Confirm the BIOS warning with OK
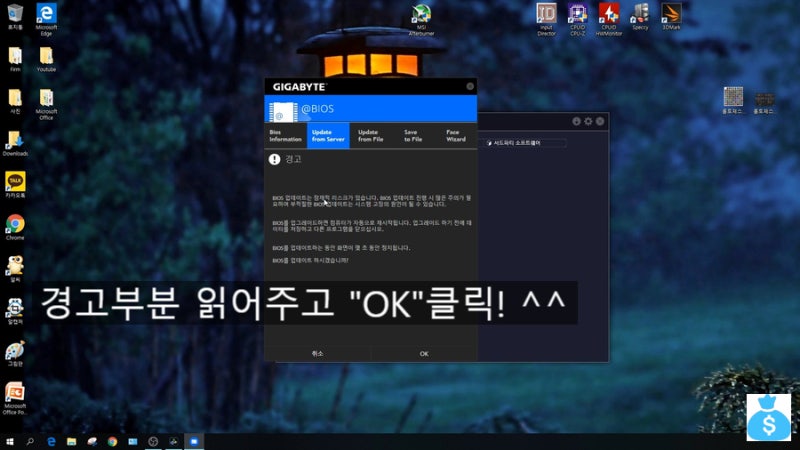800x450 pixels. click(424, 354)
